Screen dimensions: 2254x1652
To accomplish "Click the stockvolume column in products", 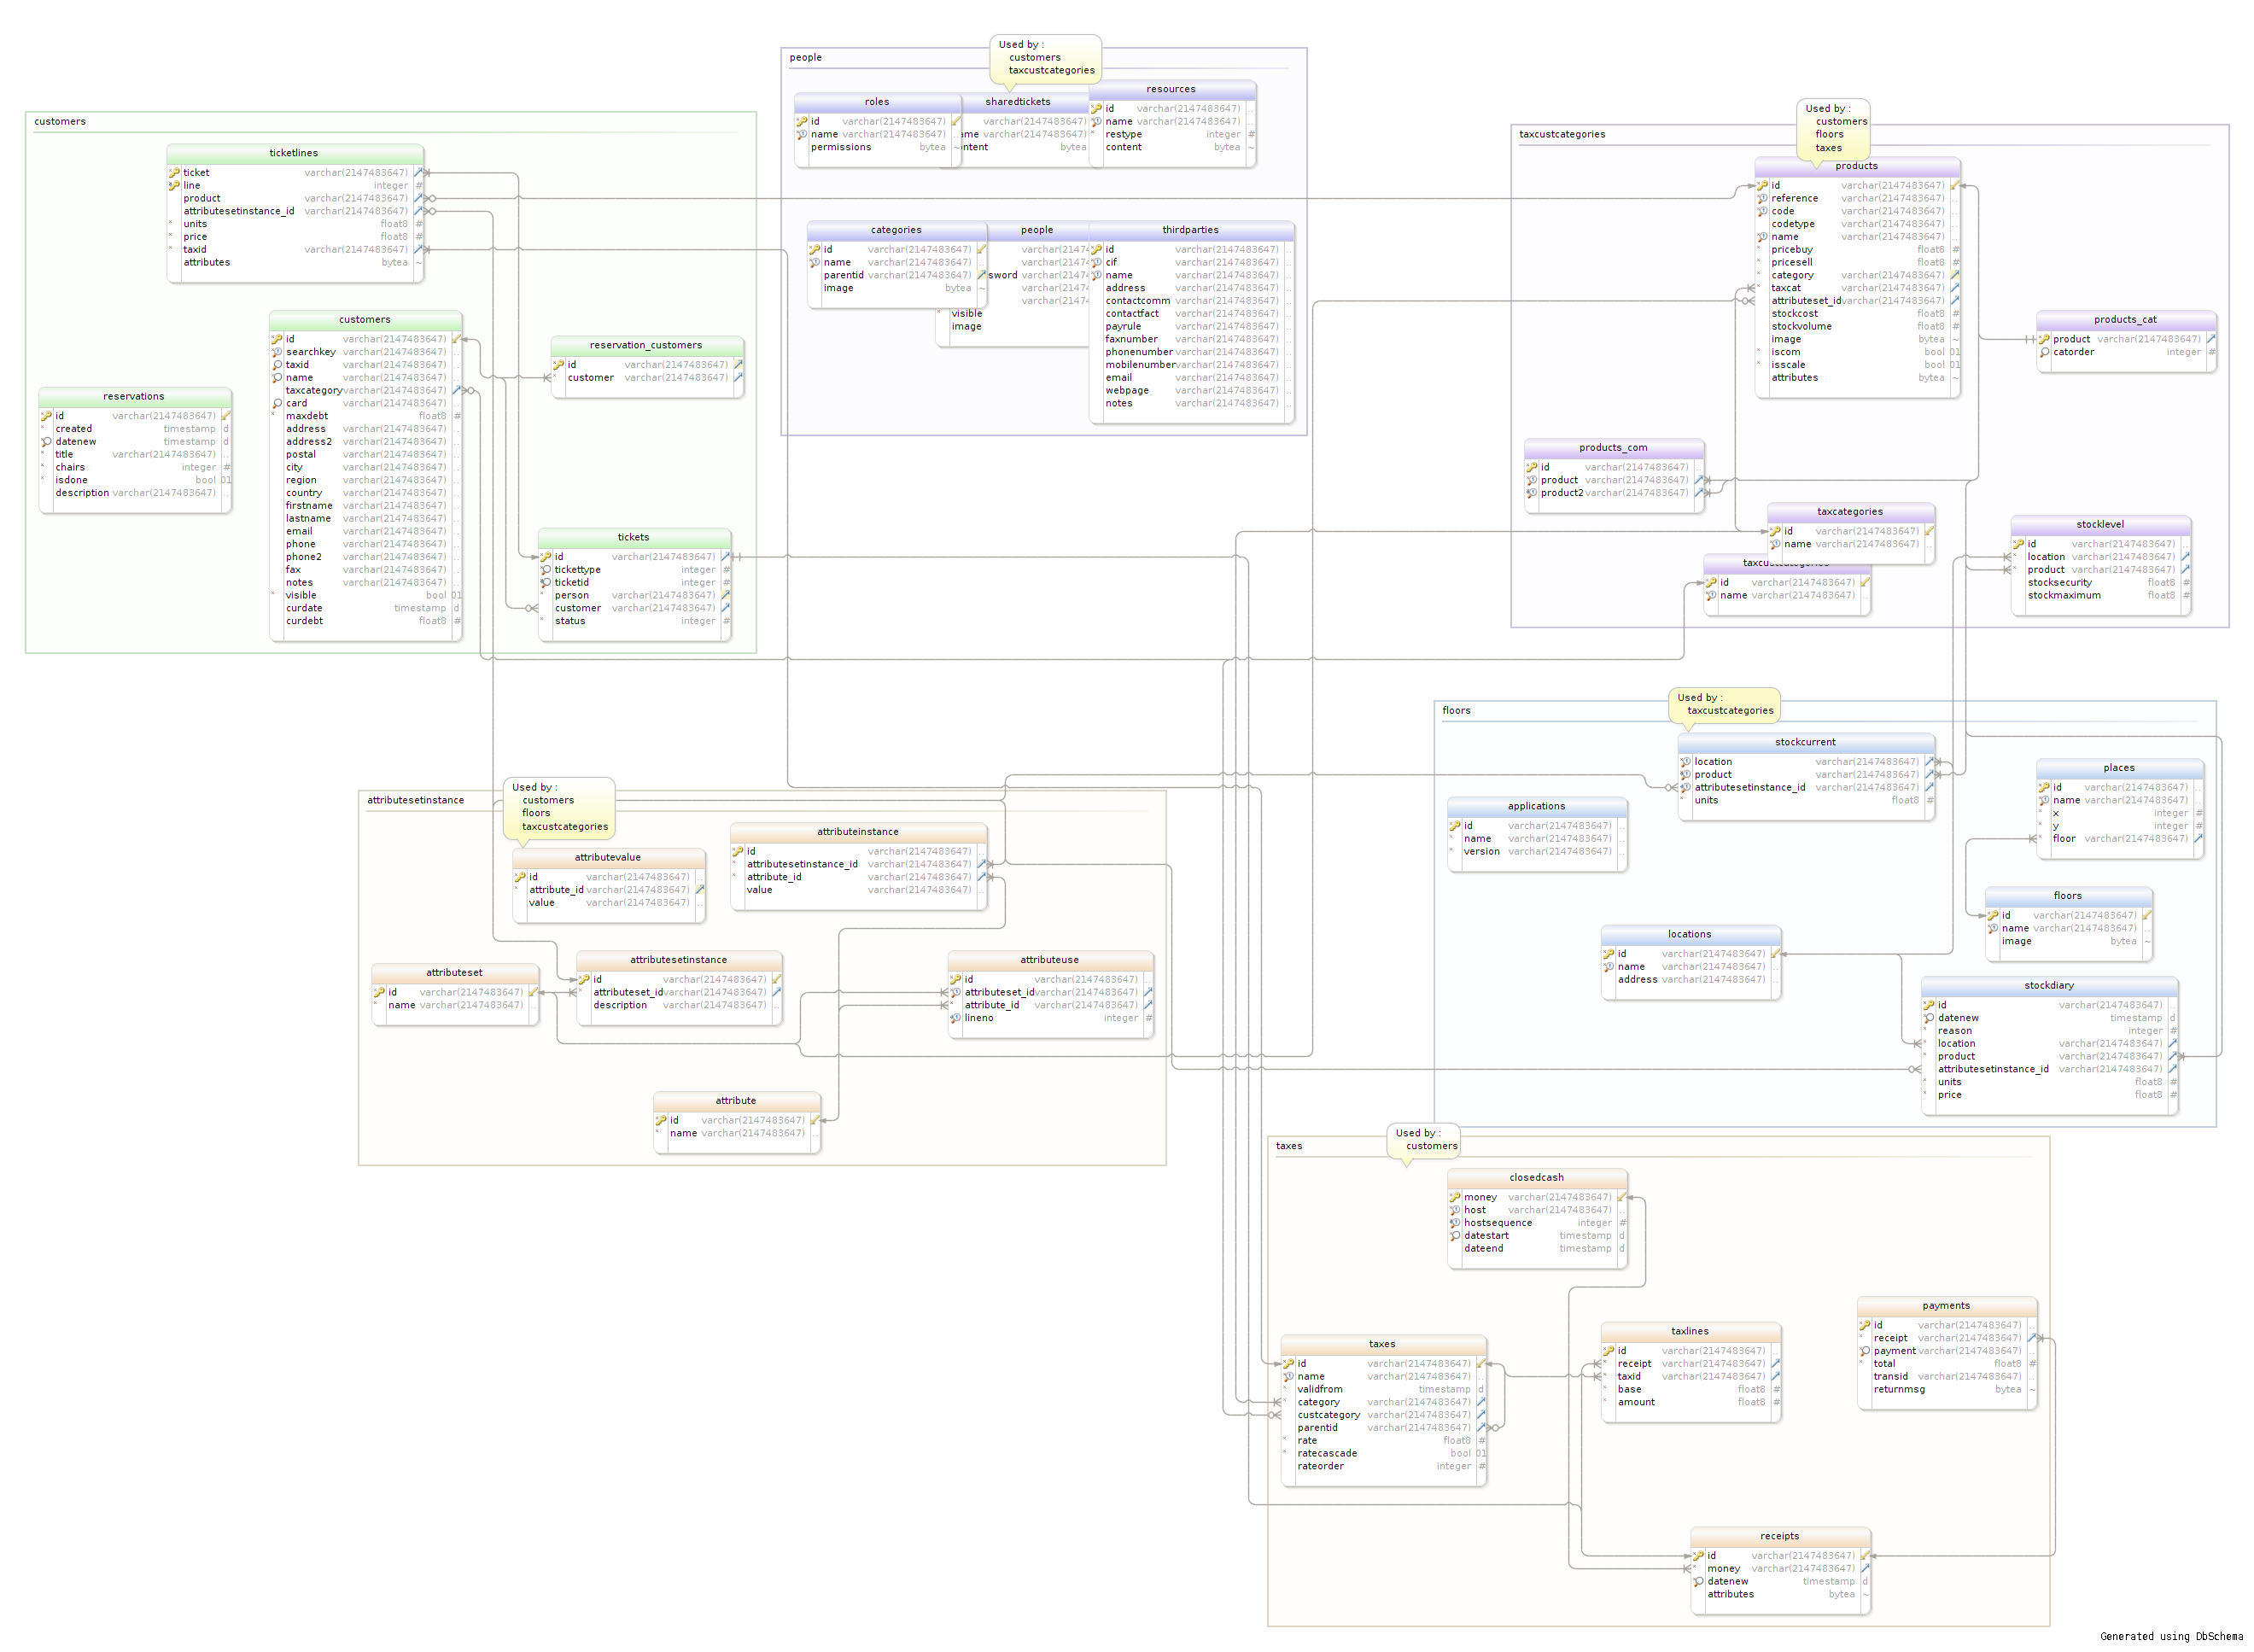I will (x=1858, y=326).
